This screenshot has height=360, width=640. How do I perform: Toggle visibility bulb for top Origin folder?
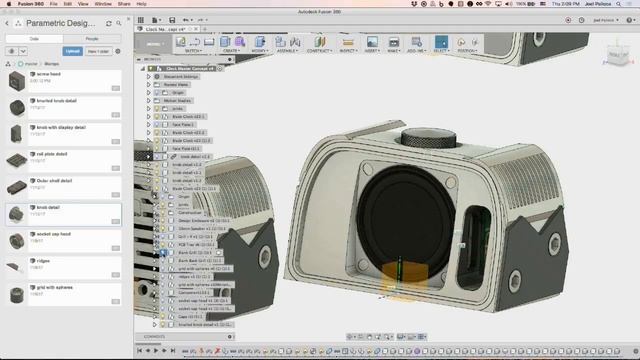(157, 93)
